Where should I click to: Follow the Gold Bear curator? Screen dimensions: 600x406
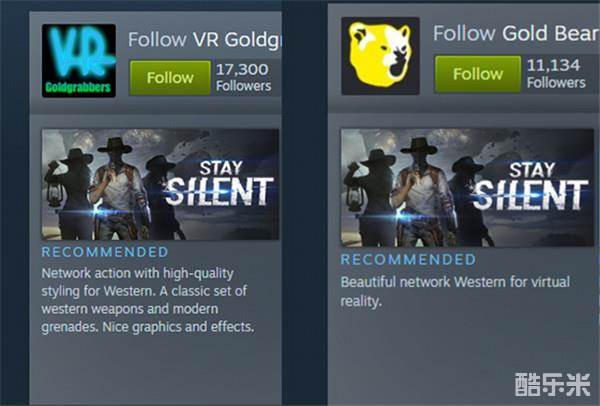pyautogui.click(x=478, y=74)
